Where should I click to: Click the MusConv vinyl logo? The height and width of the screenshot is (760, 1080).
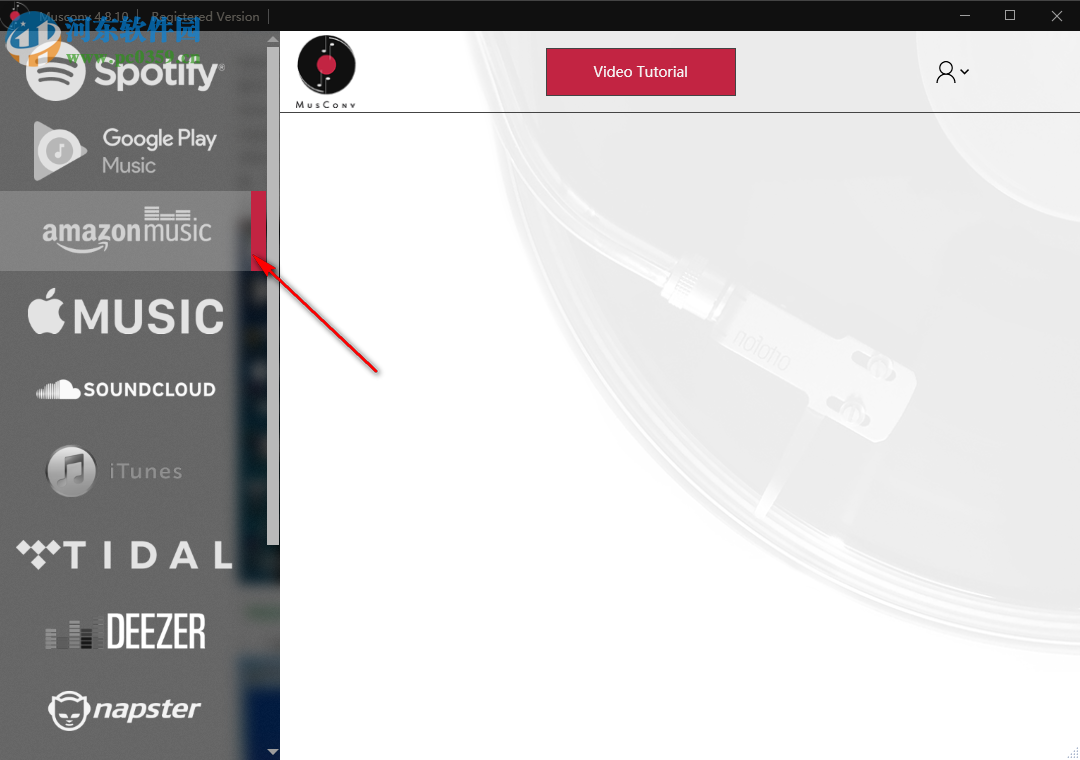(326, 72)
